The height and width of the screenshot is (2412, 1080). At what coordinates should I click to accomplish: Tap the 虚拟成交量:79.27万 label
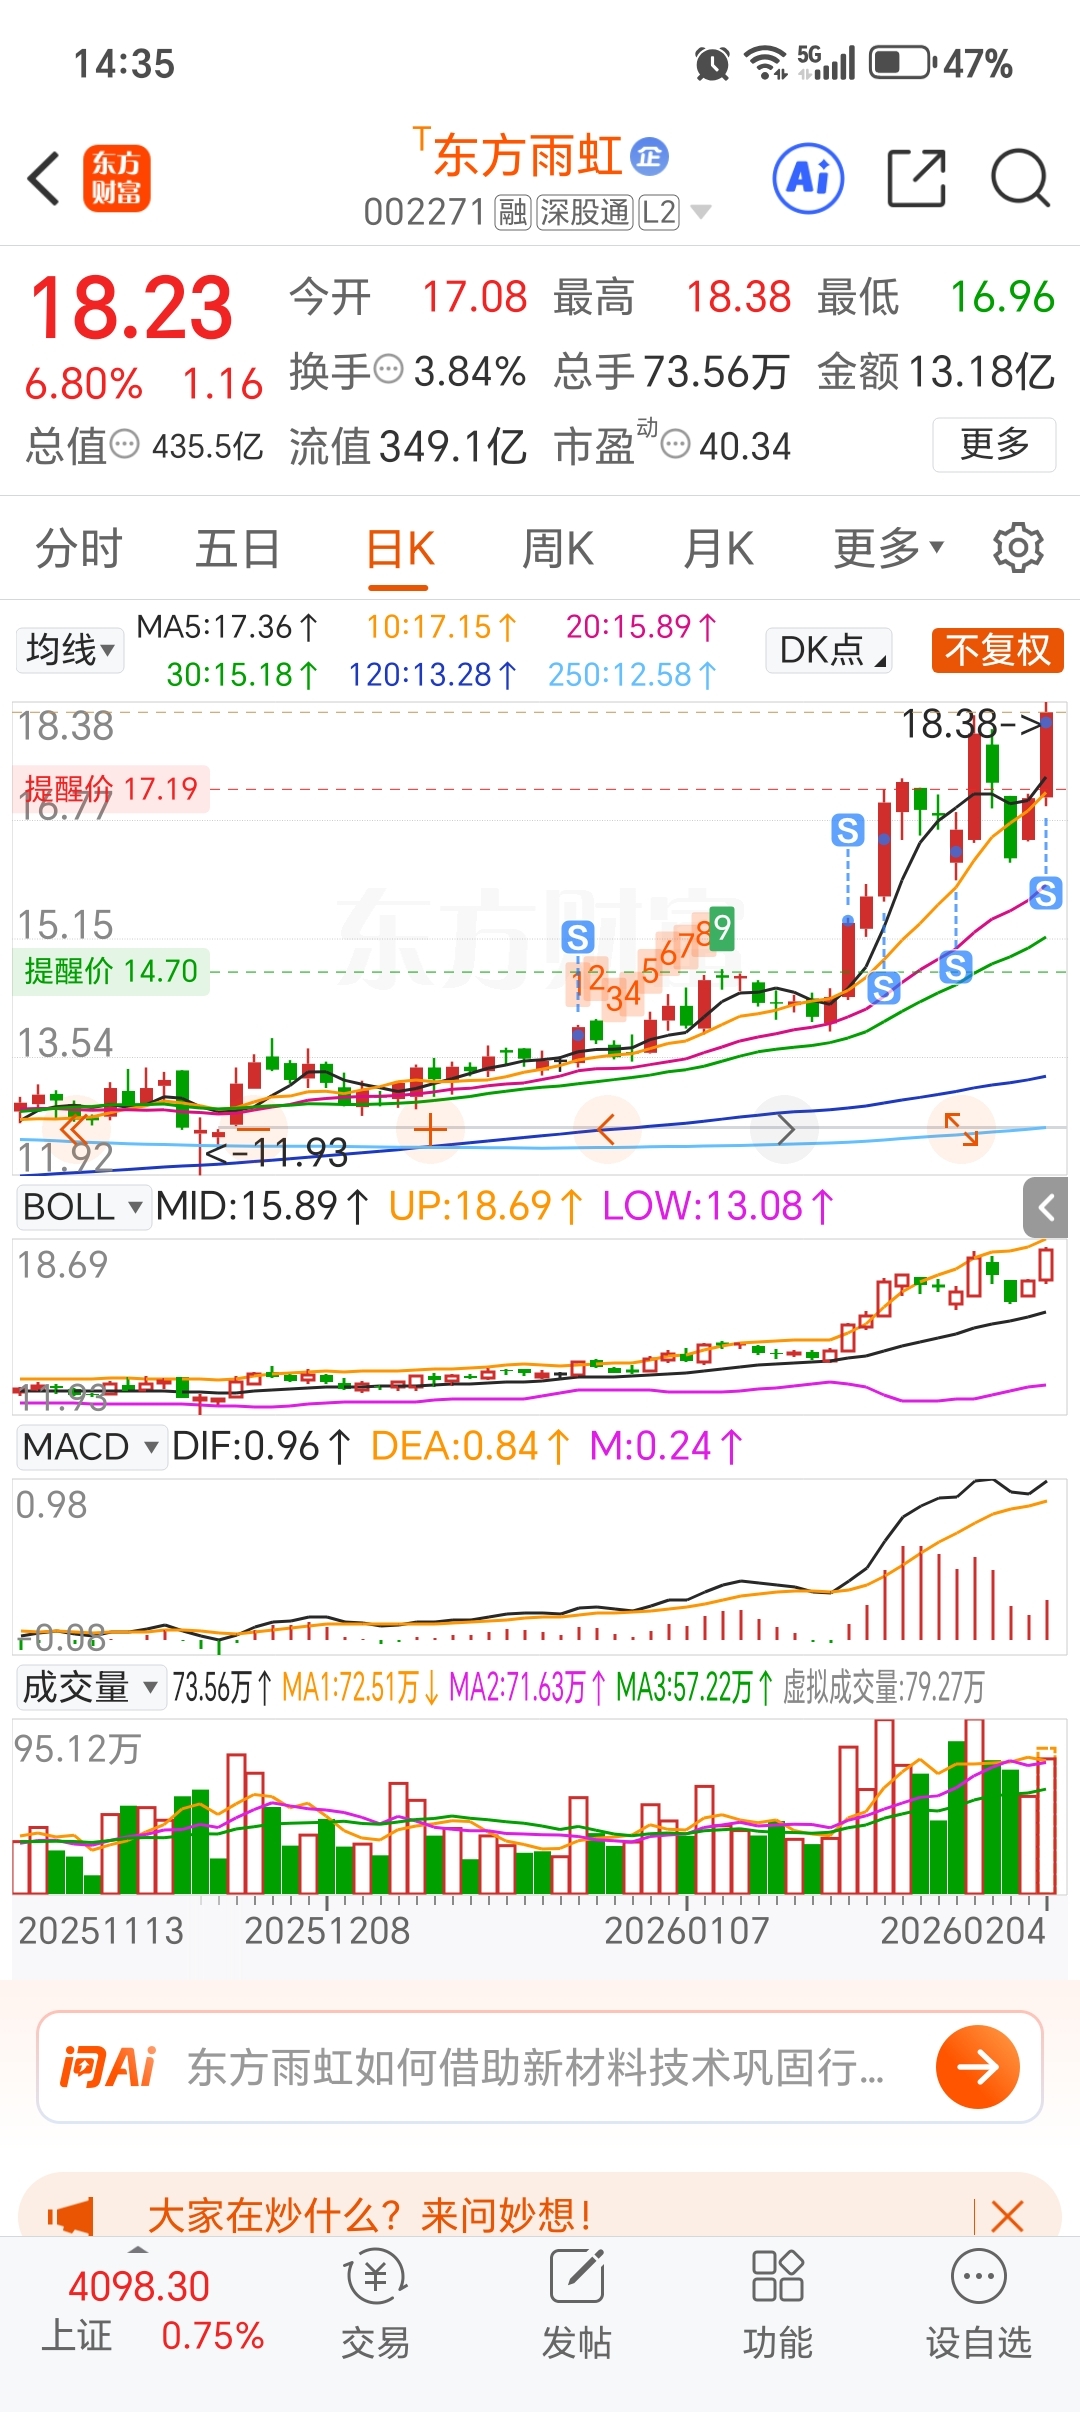883,1687
